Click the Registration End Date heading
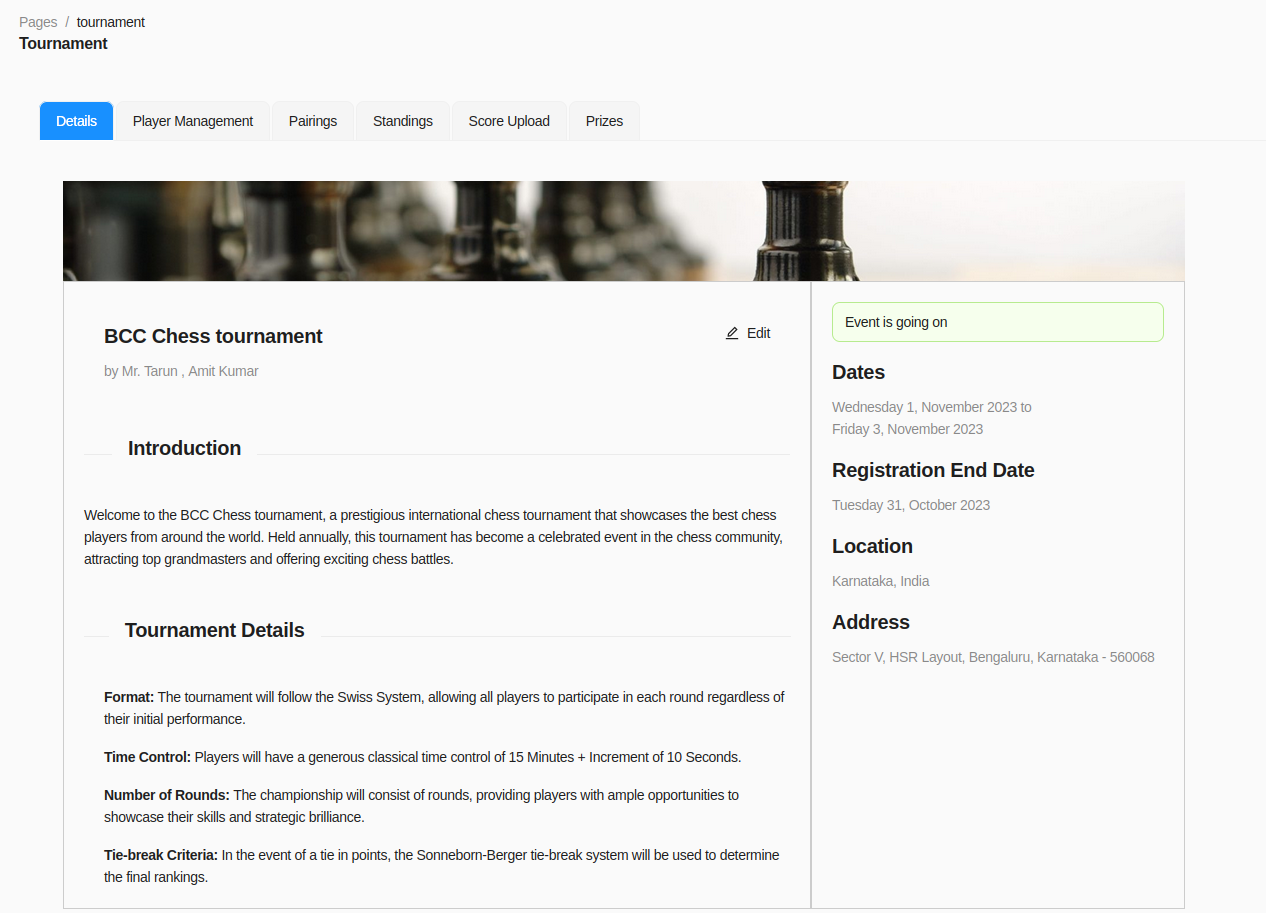Viewport: 1266px width, 913px height. coord(933,470)
